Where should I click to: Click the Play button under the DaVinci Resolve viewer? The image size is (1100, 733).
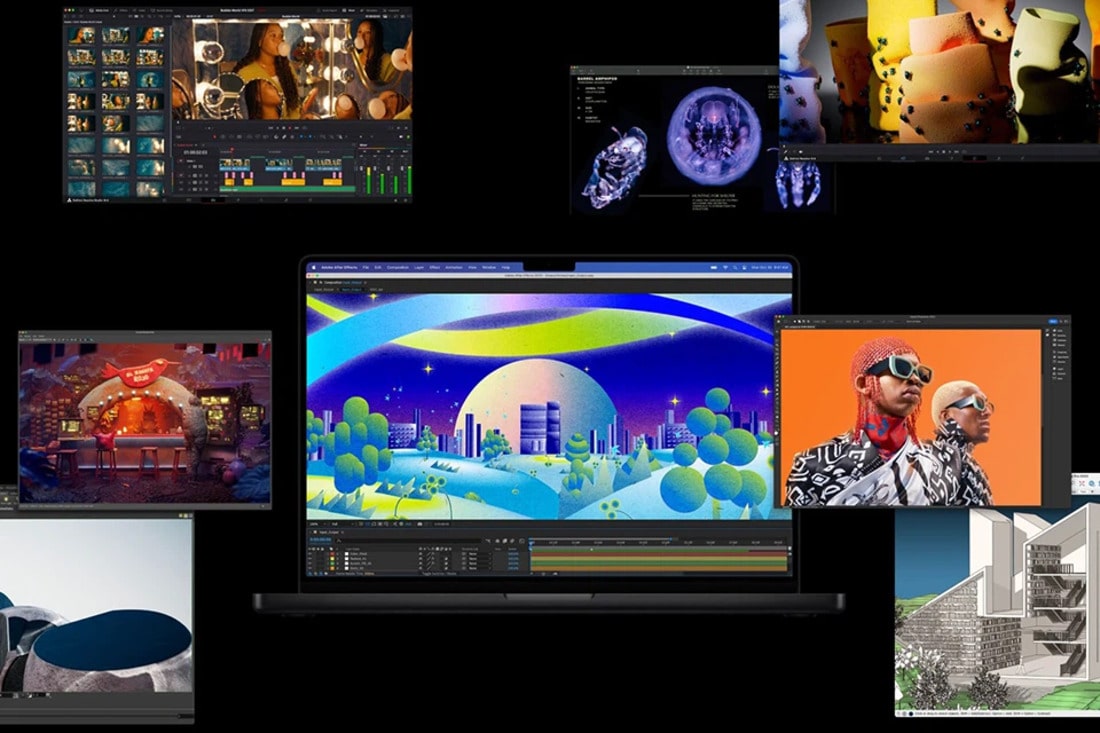coord(284,128)
